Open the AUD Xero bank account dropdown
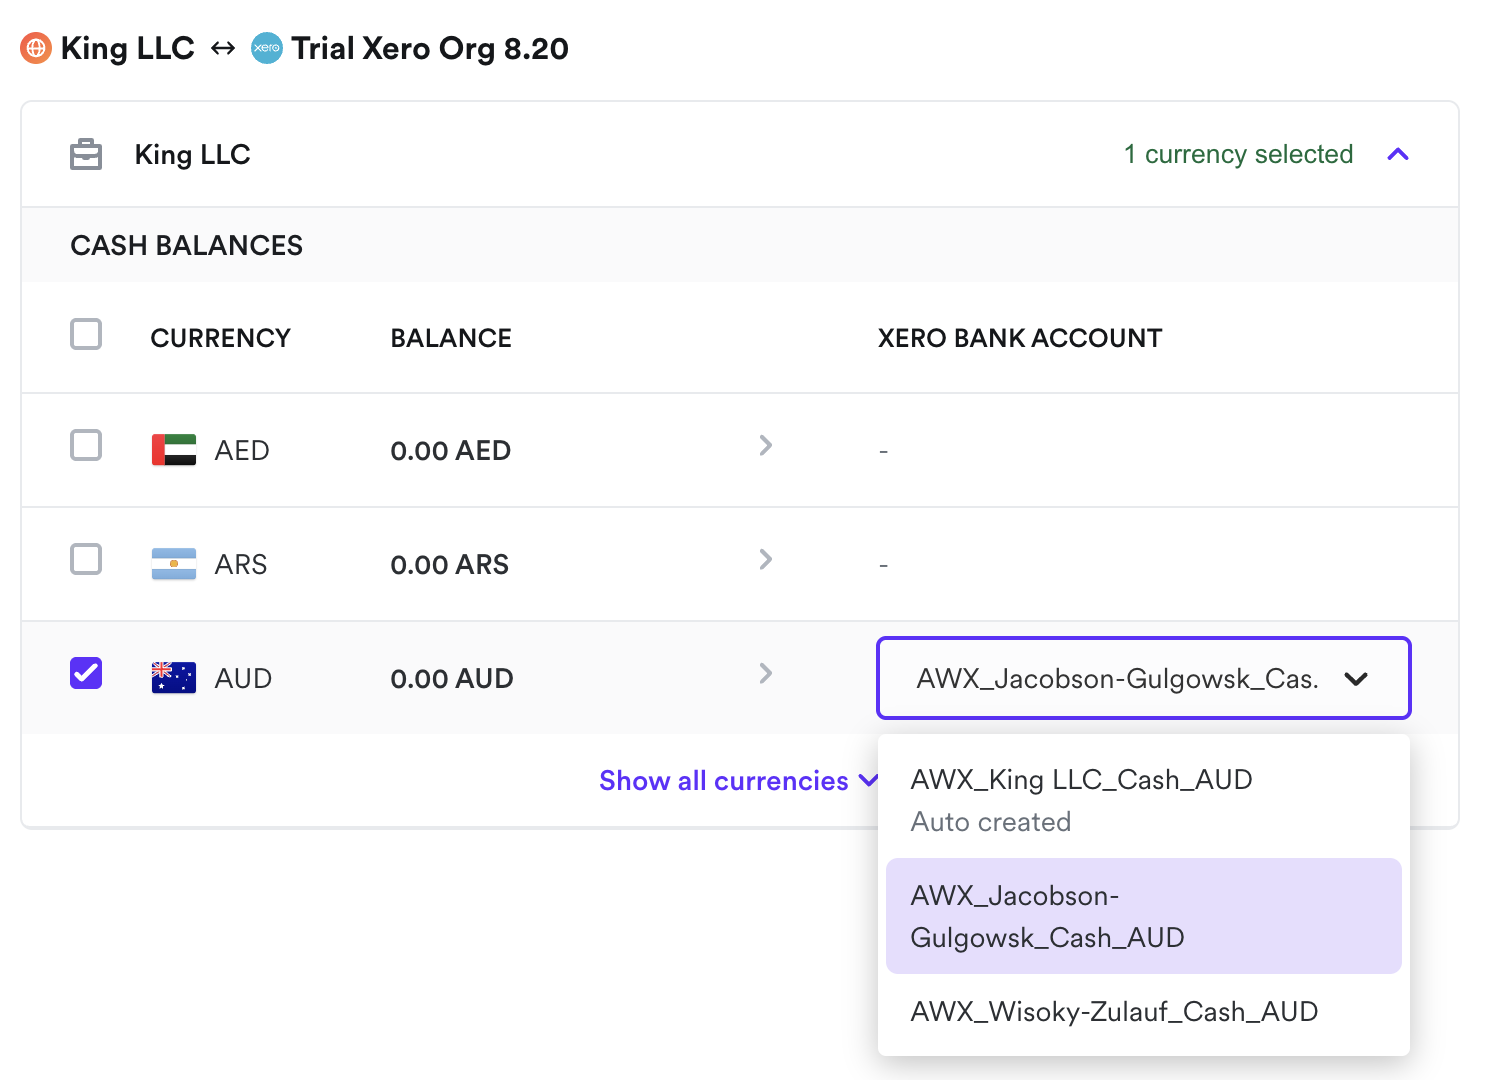 pos(1144,678)
